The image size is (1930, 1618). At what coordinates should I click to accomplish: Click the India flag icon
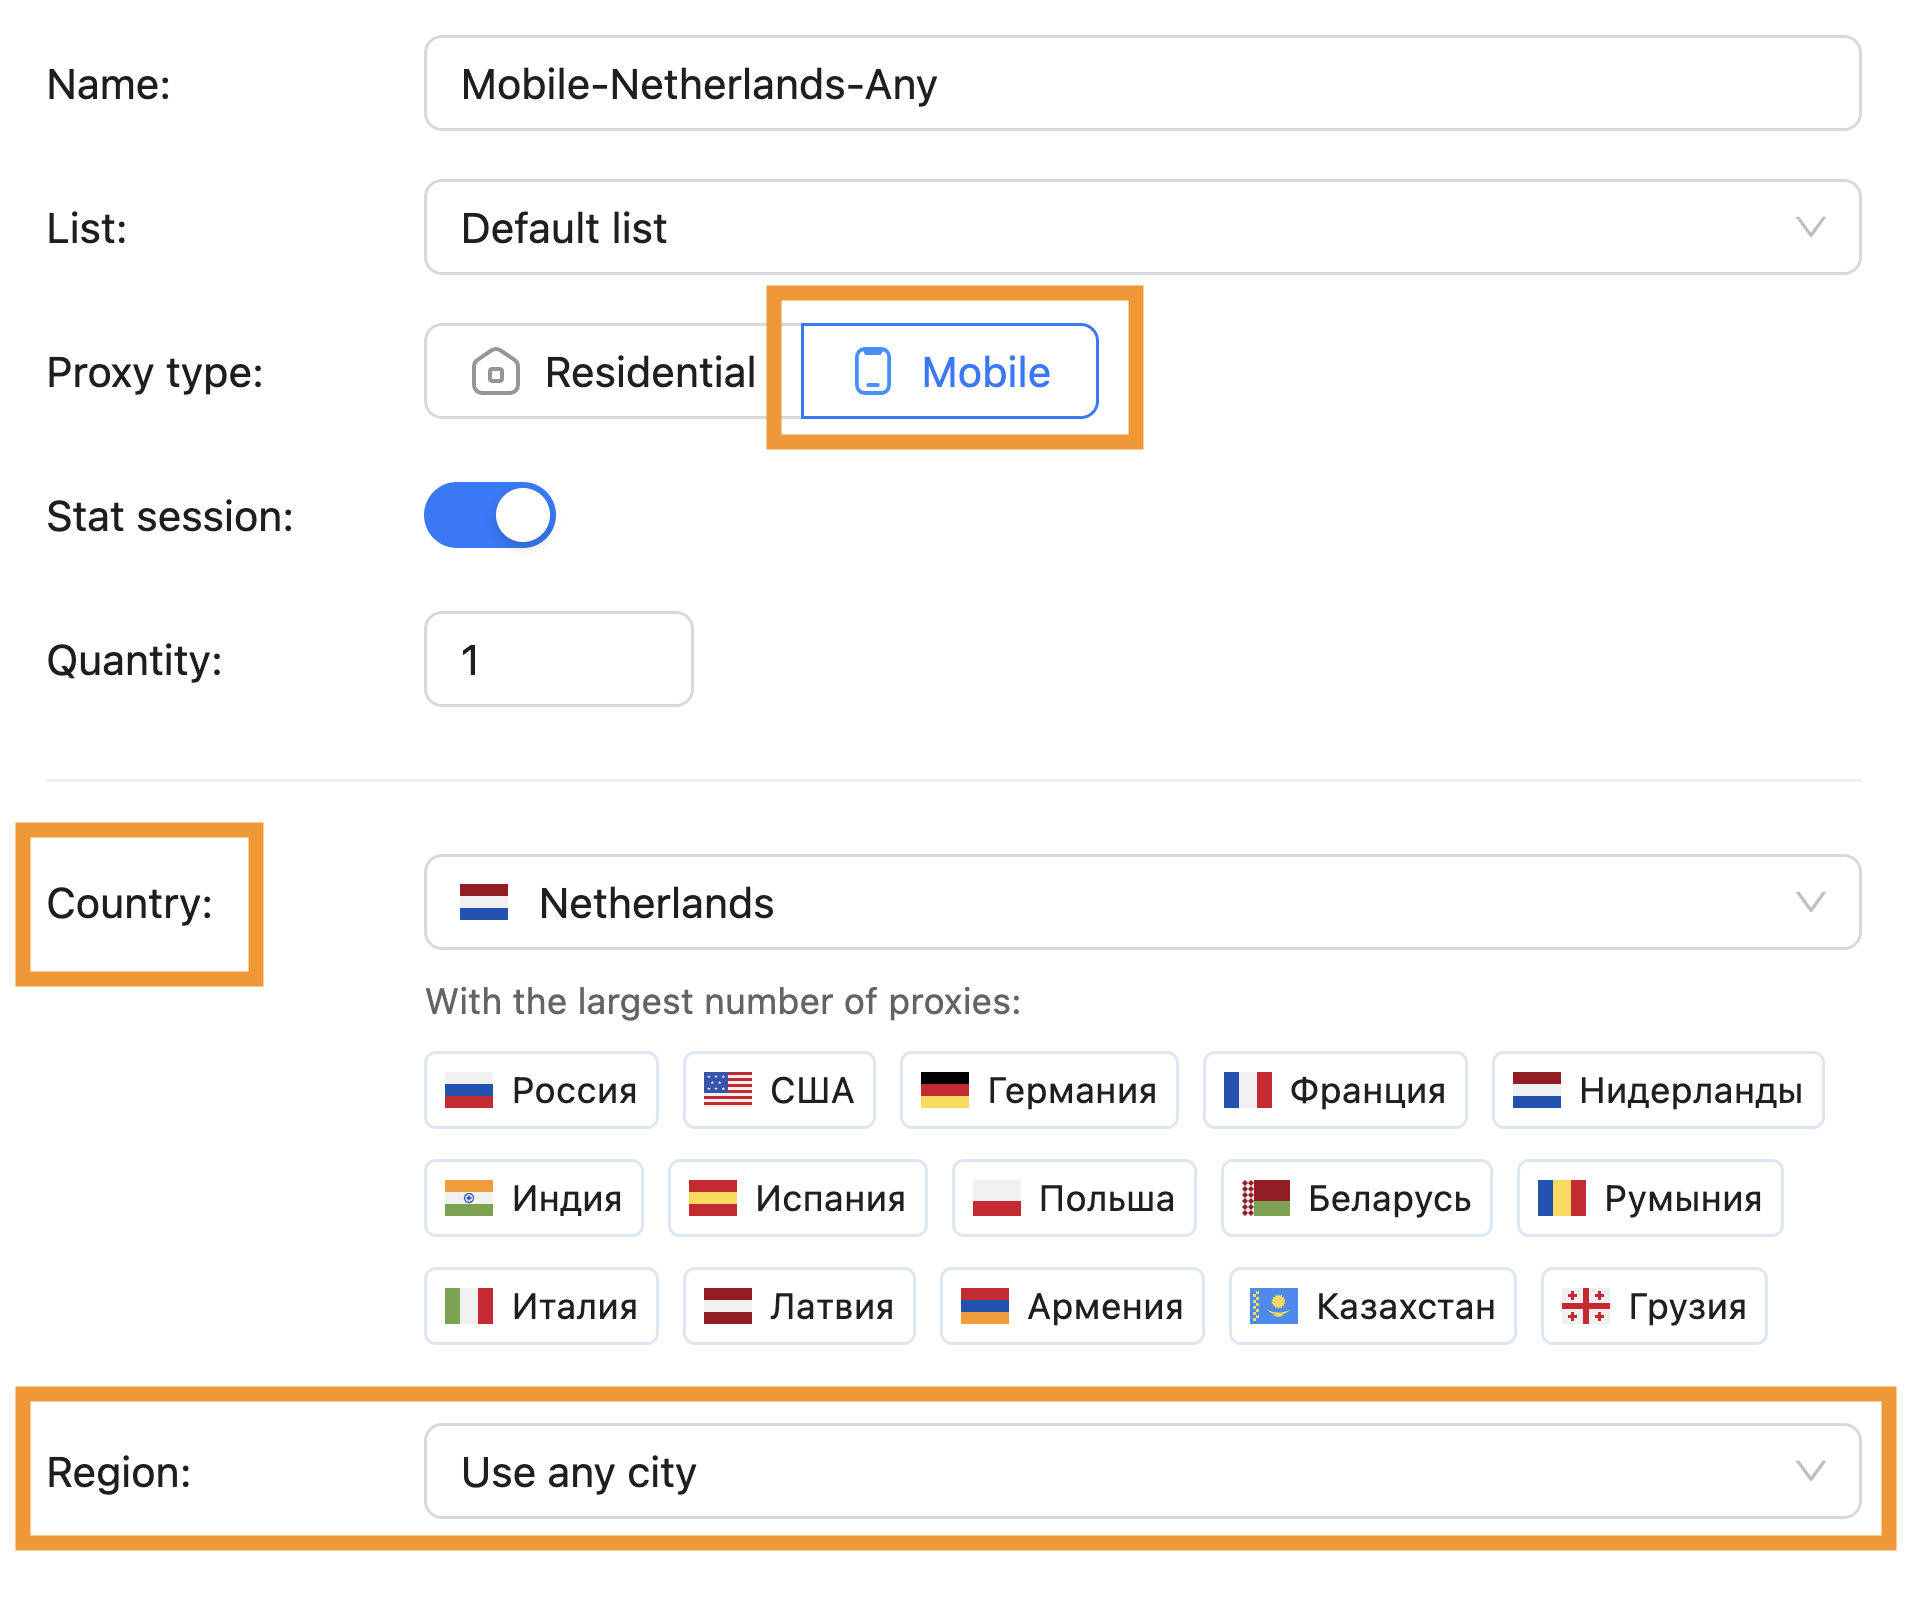[x=468, y=1198]
